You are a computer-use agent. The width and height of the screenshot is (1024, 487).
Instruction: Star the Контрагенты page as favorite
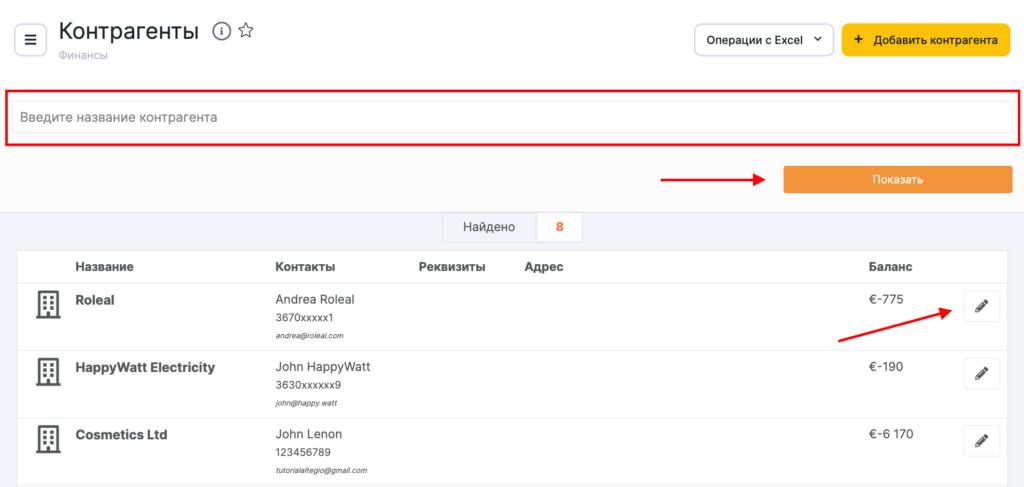click(246, 31)
